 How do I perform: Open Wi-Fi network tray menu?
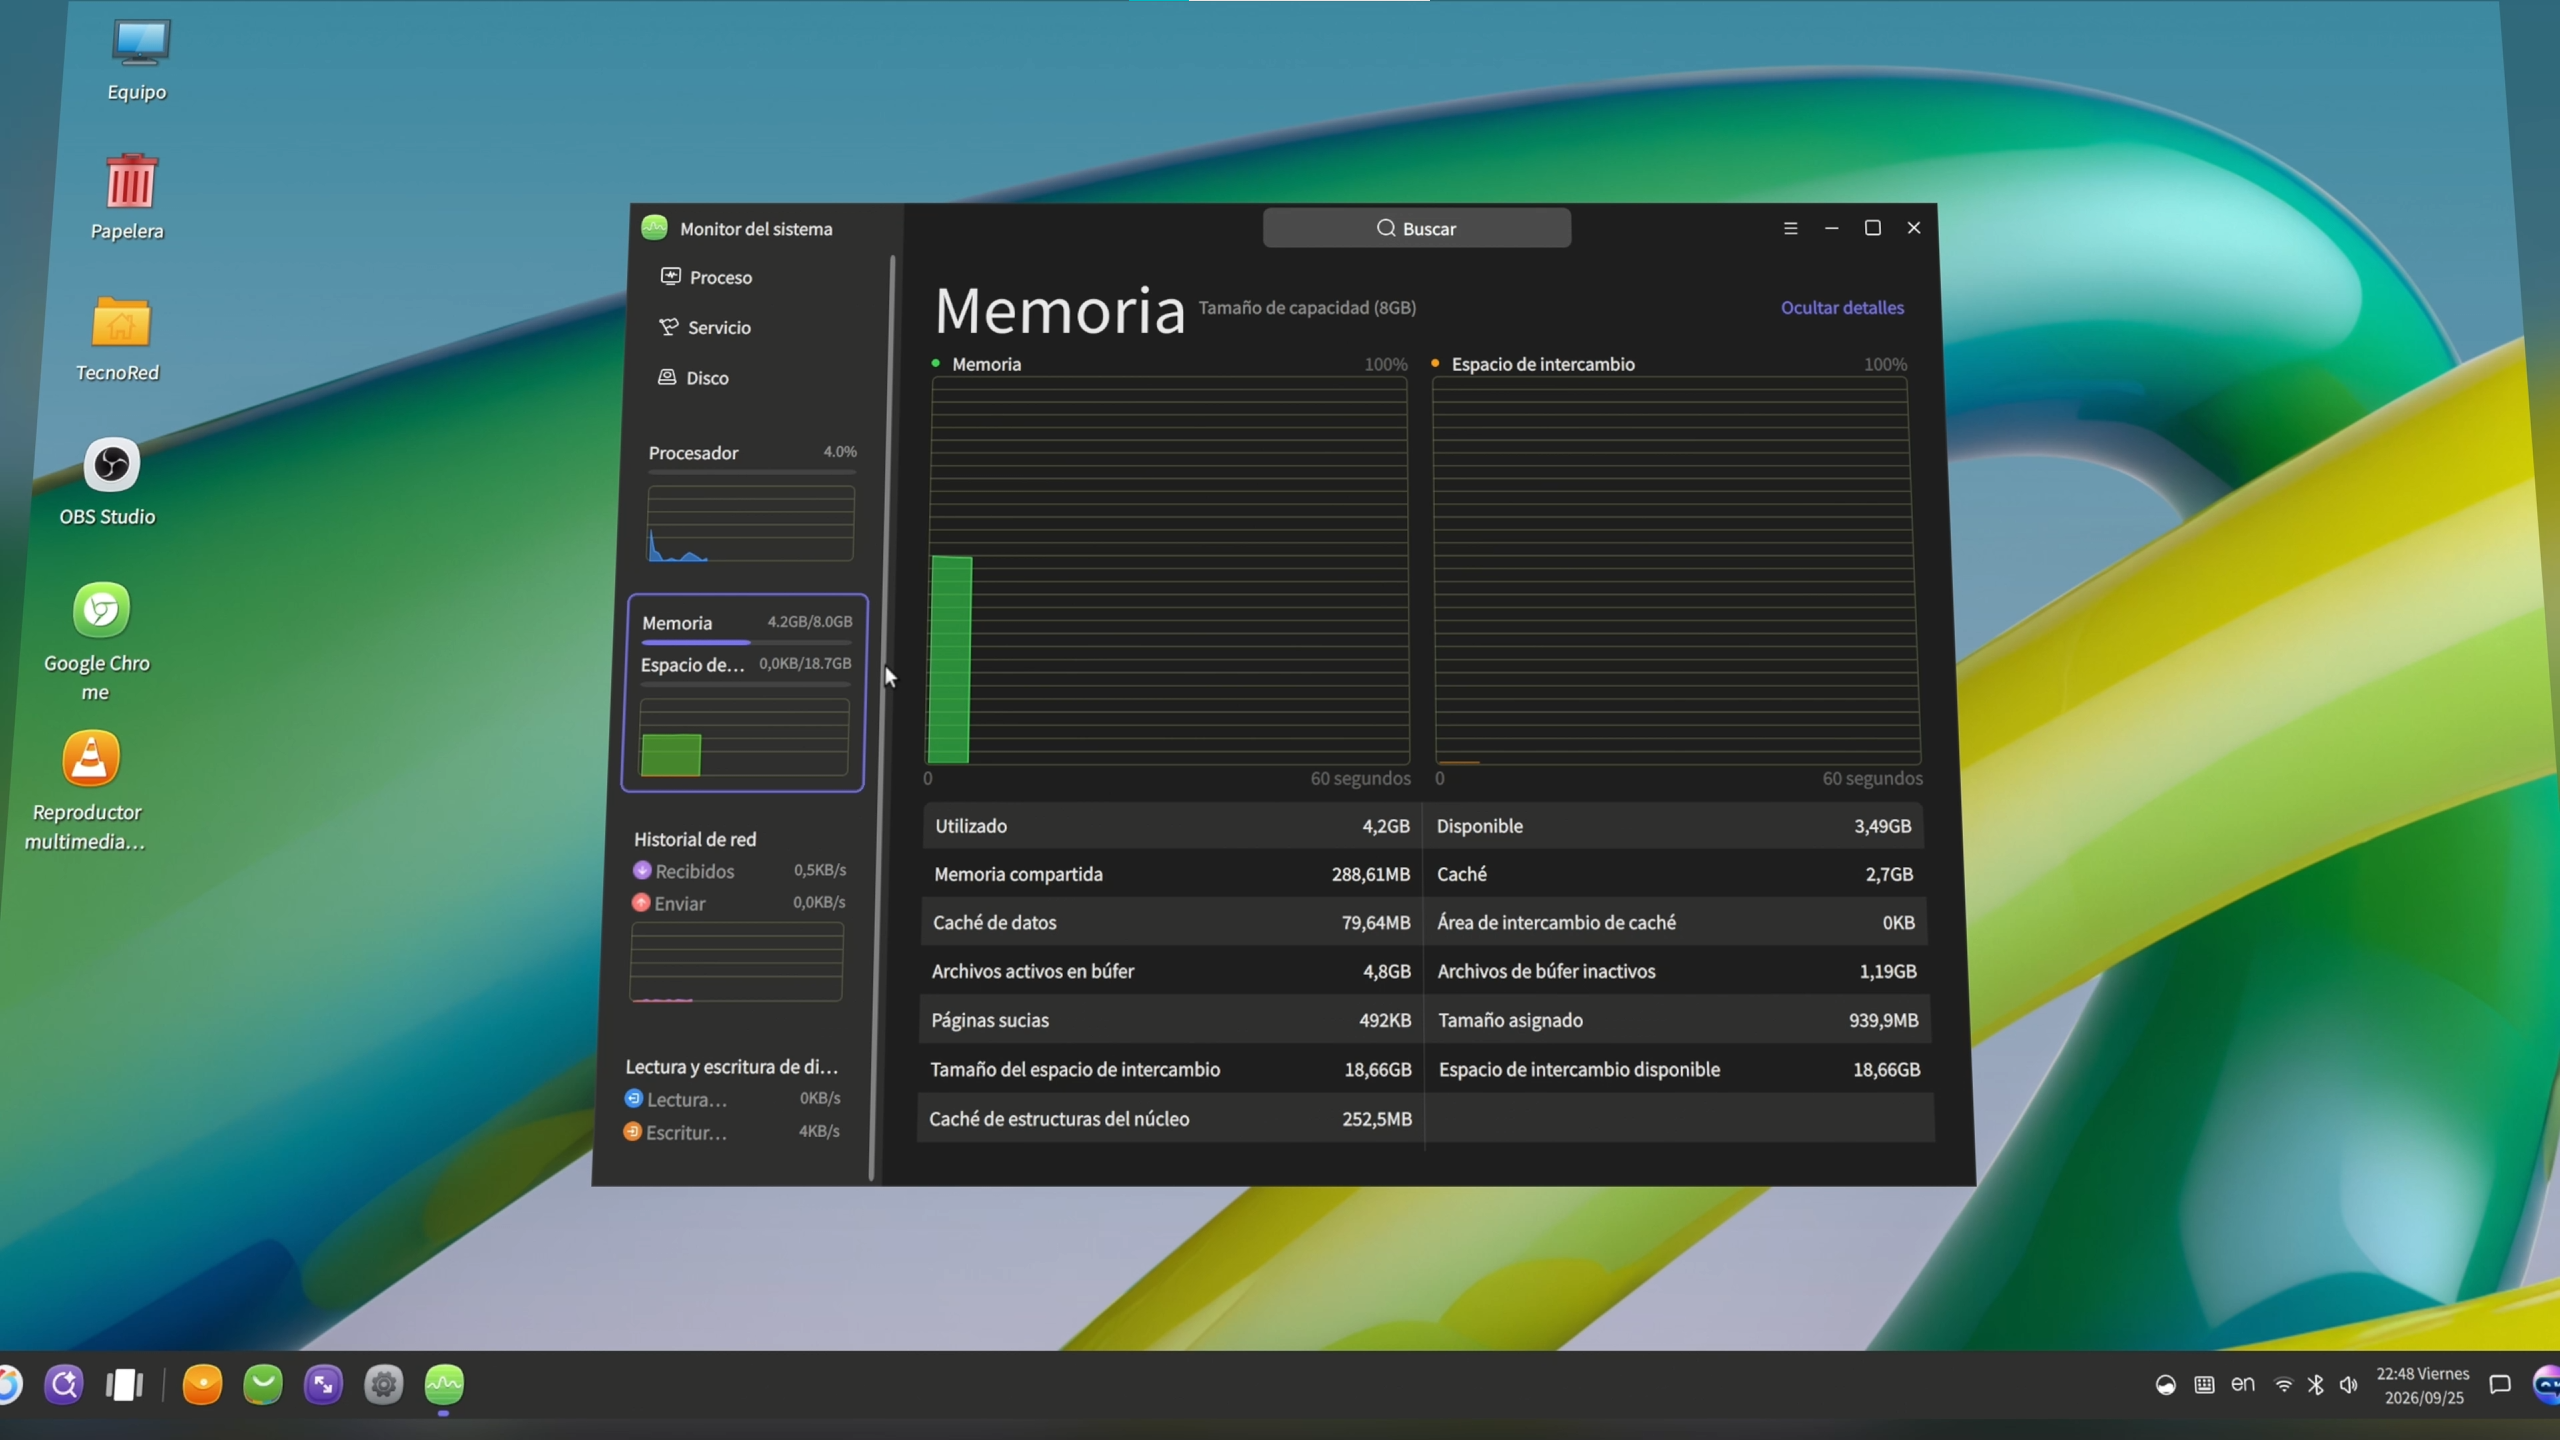click(x=2283, y=1385)
